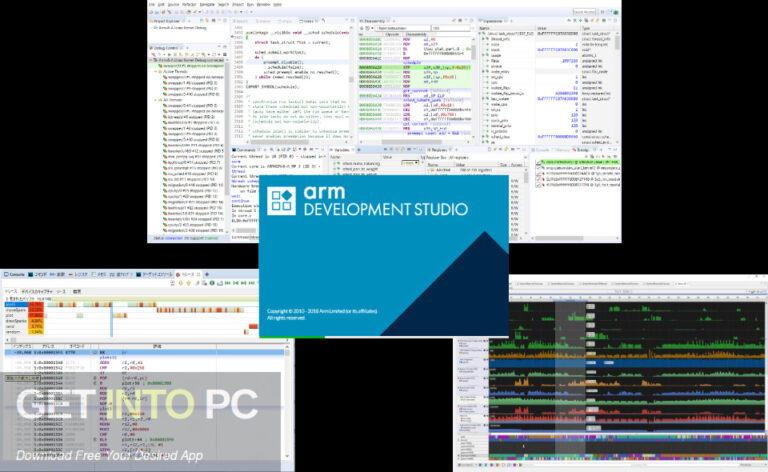Click the last green navigation arrow in trace toolbar
The image size is (768, 472).
[252, 283]
